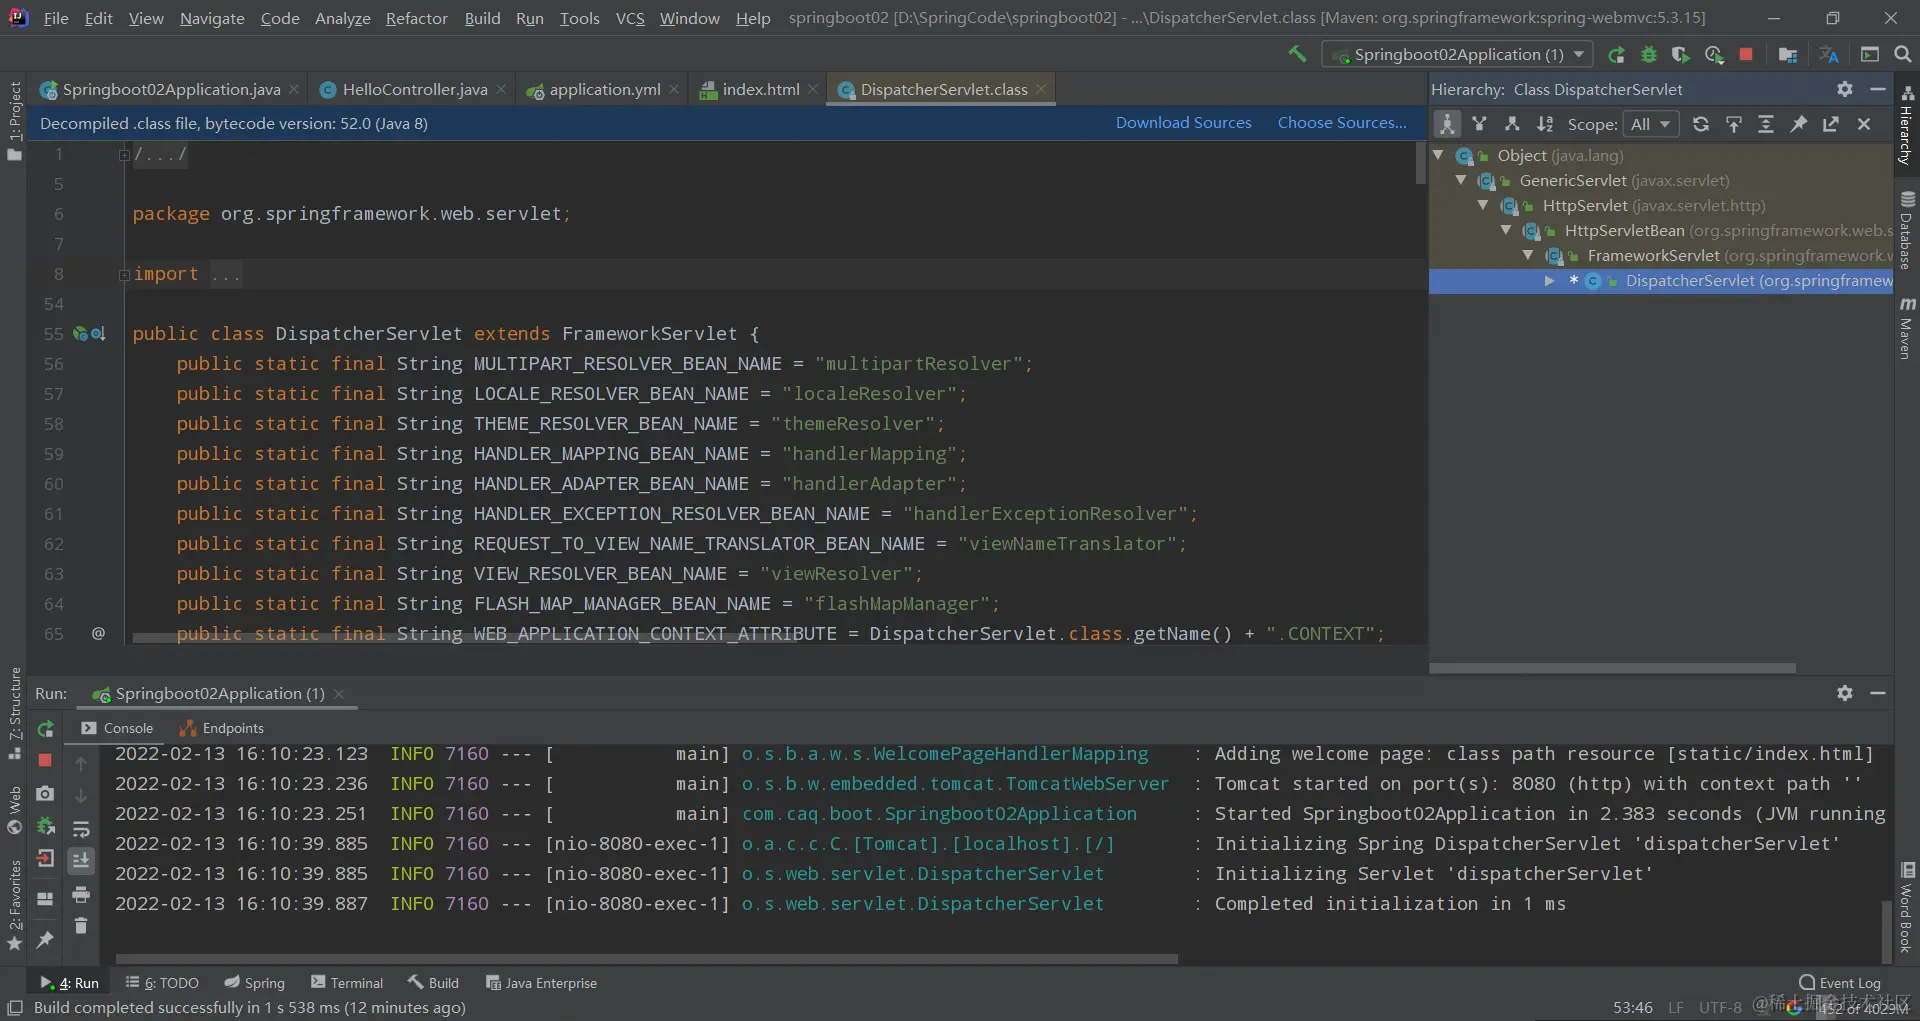Screen dimensions: 1920x1021
Task: Rerun Springboot02Application from the top toolbar
Action: tap(1616, 55)
